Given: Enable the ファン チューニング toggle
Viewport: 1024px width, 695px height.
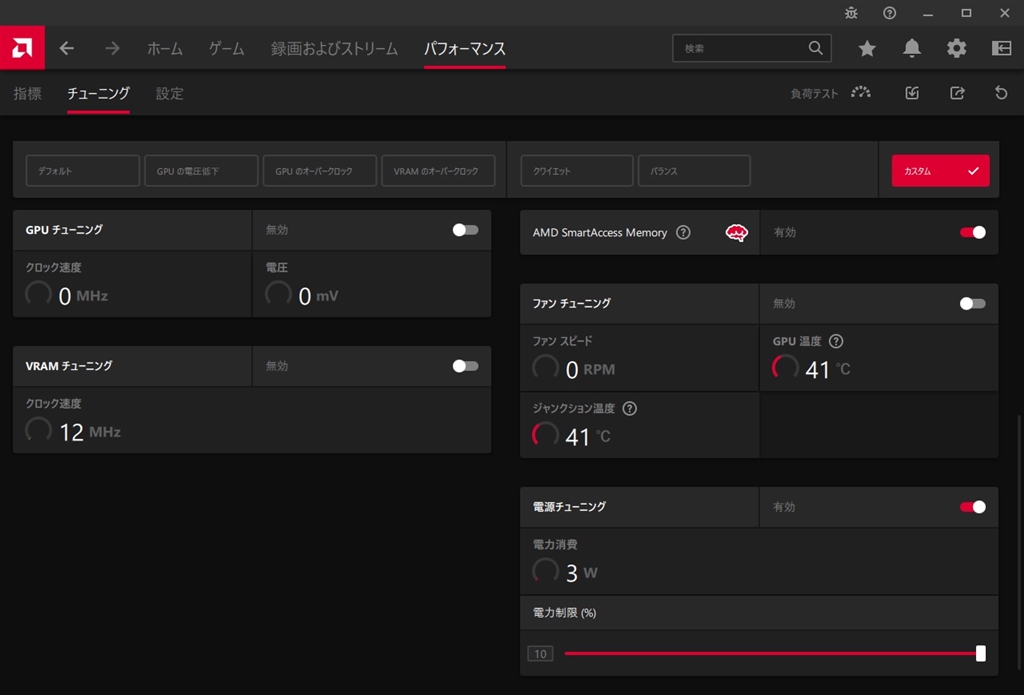Looking at the screenshot, I should (972, 303).
